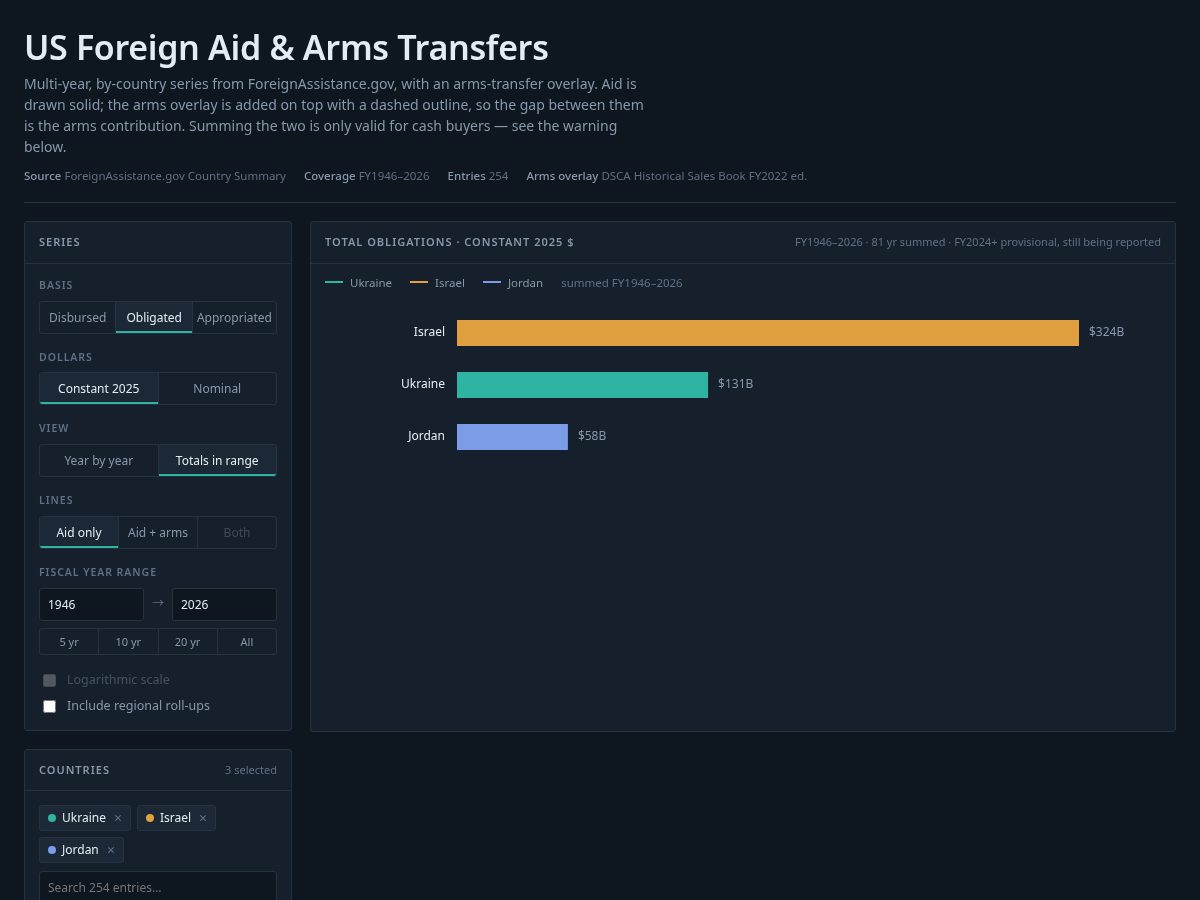Toggle the Logarithmic scale checkbox
This screenshot has width=1200, height=900.
pos(49,680)
